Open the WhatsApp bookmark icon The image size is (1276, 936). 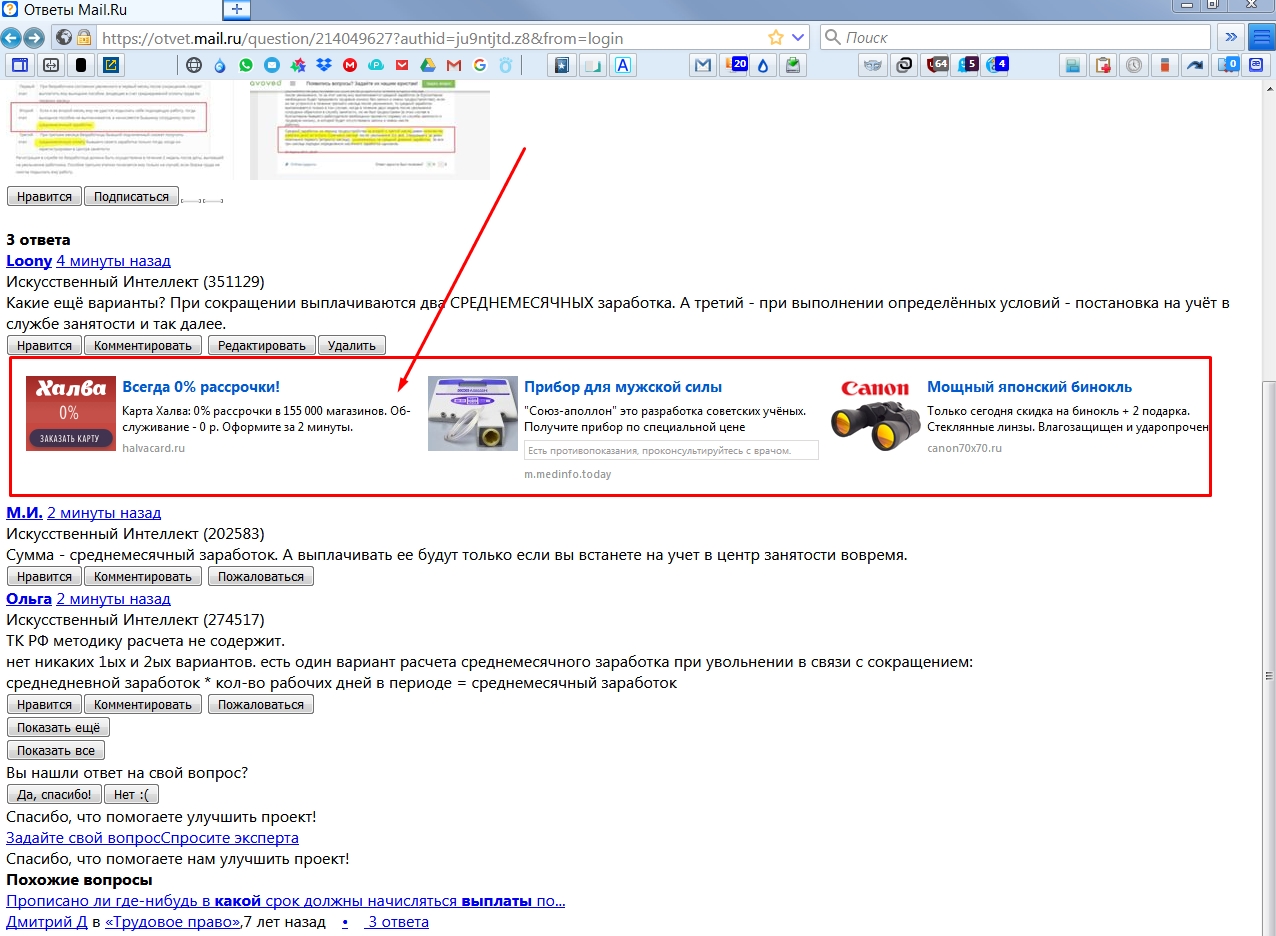click(x=245, y=66)
